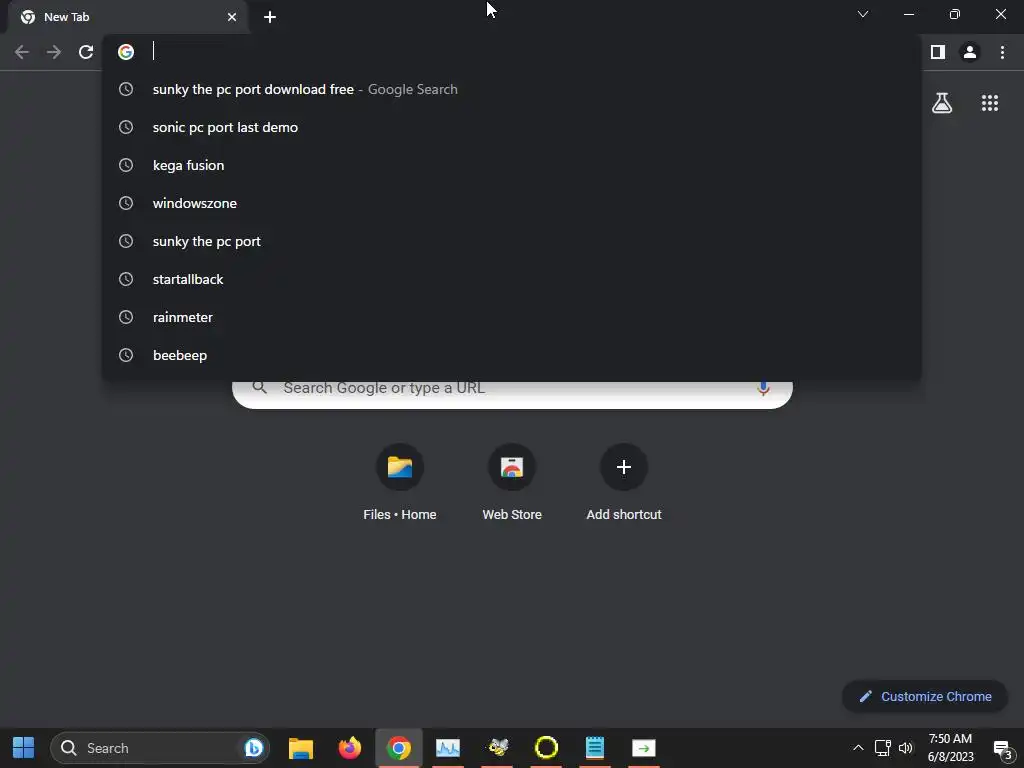Click the browser forward arrow
The image size is (1024, 768).
[54, 52]
